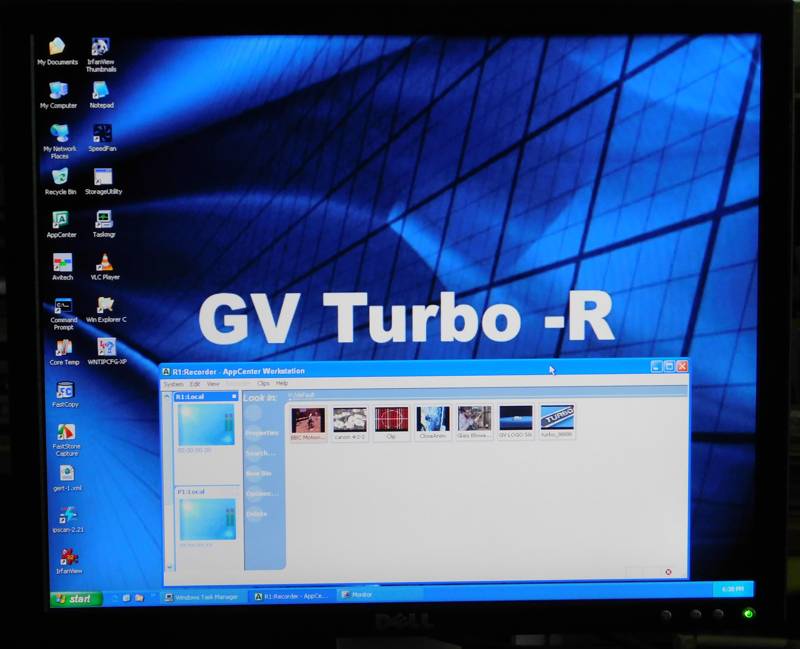Image resolution: width=800 pixels, height=649 pixels.
Task: Launch the ipscan-2.21 desktop shortcut
Action: (x=68, y=520)
